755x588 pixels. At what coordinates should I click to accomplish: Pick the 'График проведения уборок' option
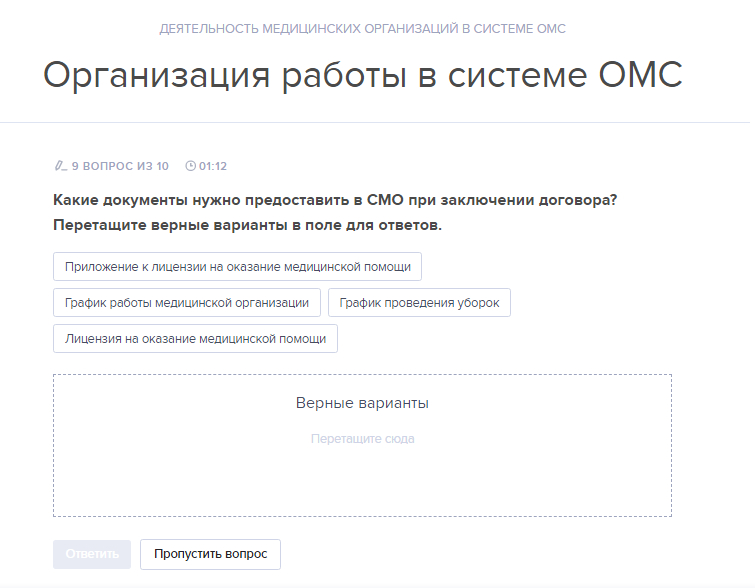tap(419, 303)
